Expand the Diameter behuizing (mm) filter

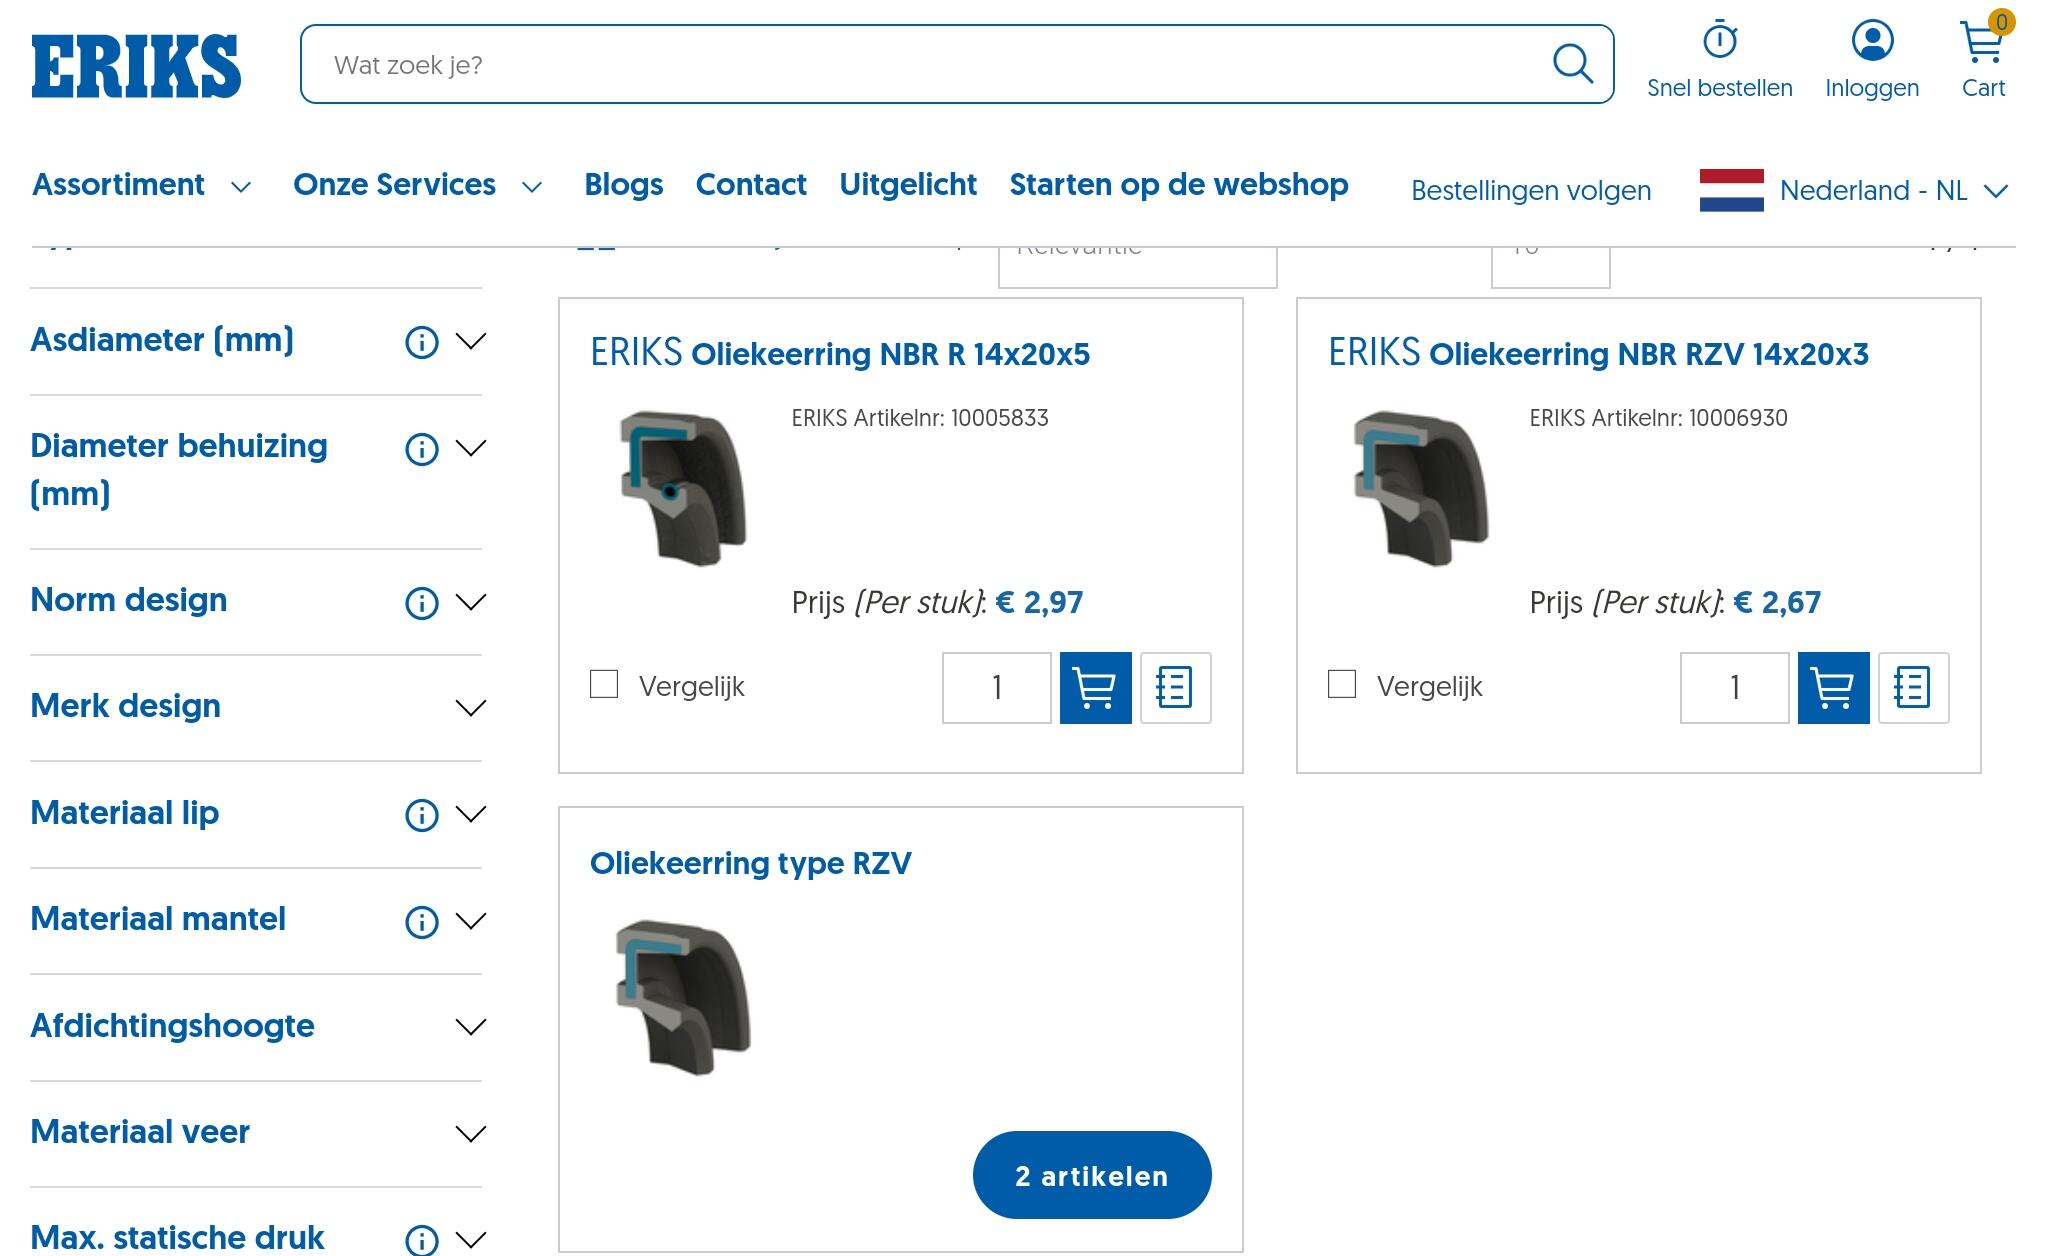click(x=470, y=448)
